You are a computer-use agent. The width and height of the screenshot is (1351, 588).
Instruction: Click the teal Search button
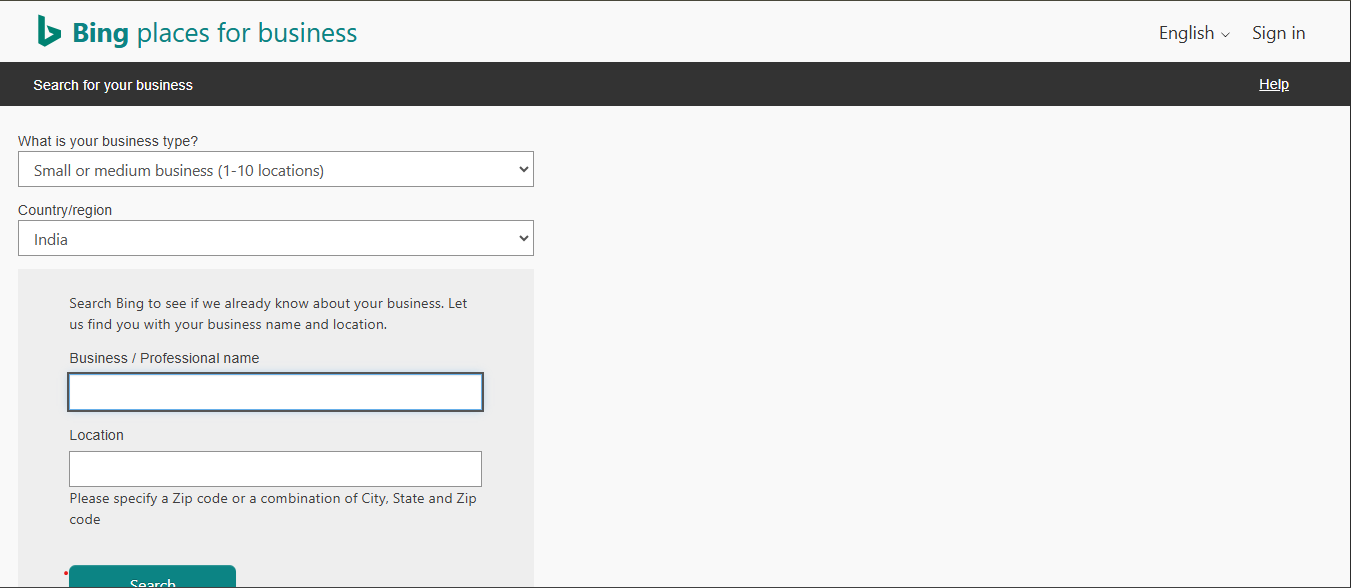coord(153,577)
